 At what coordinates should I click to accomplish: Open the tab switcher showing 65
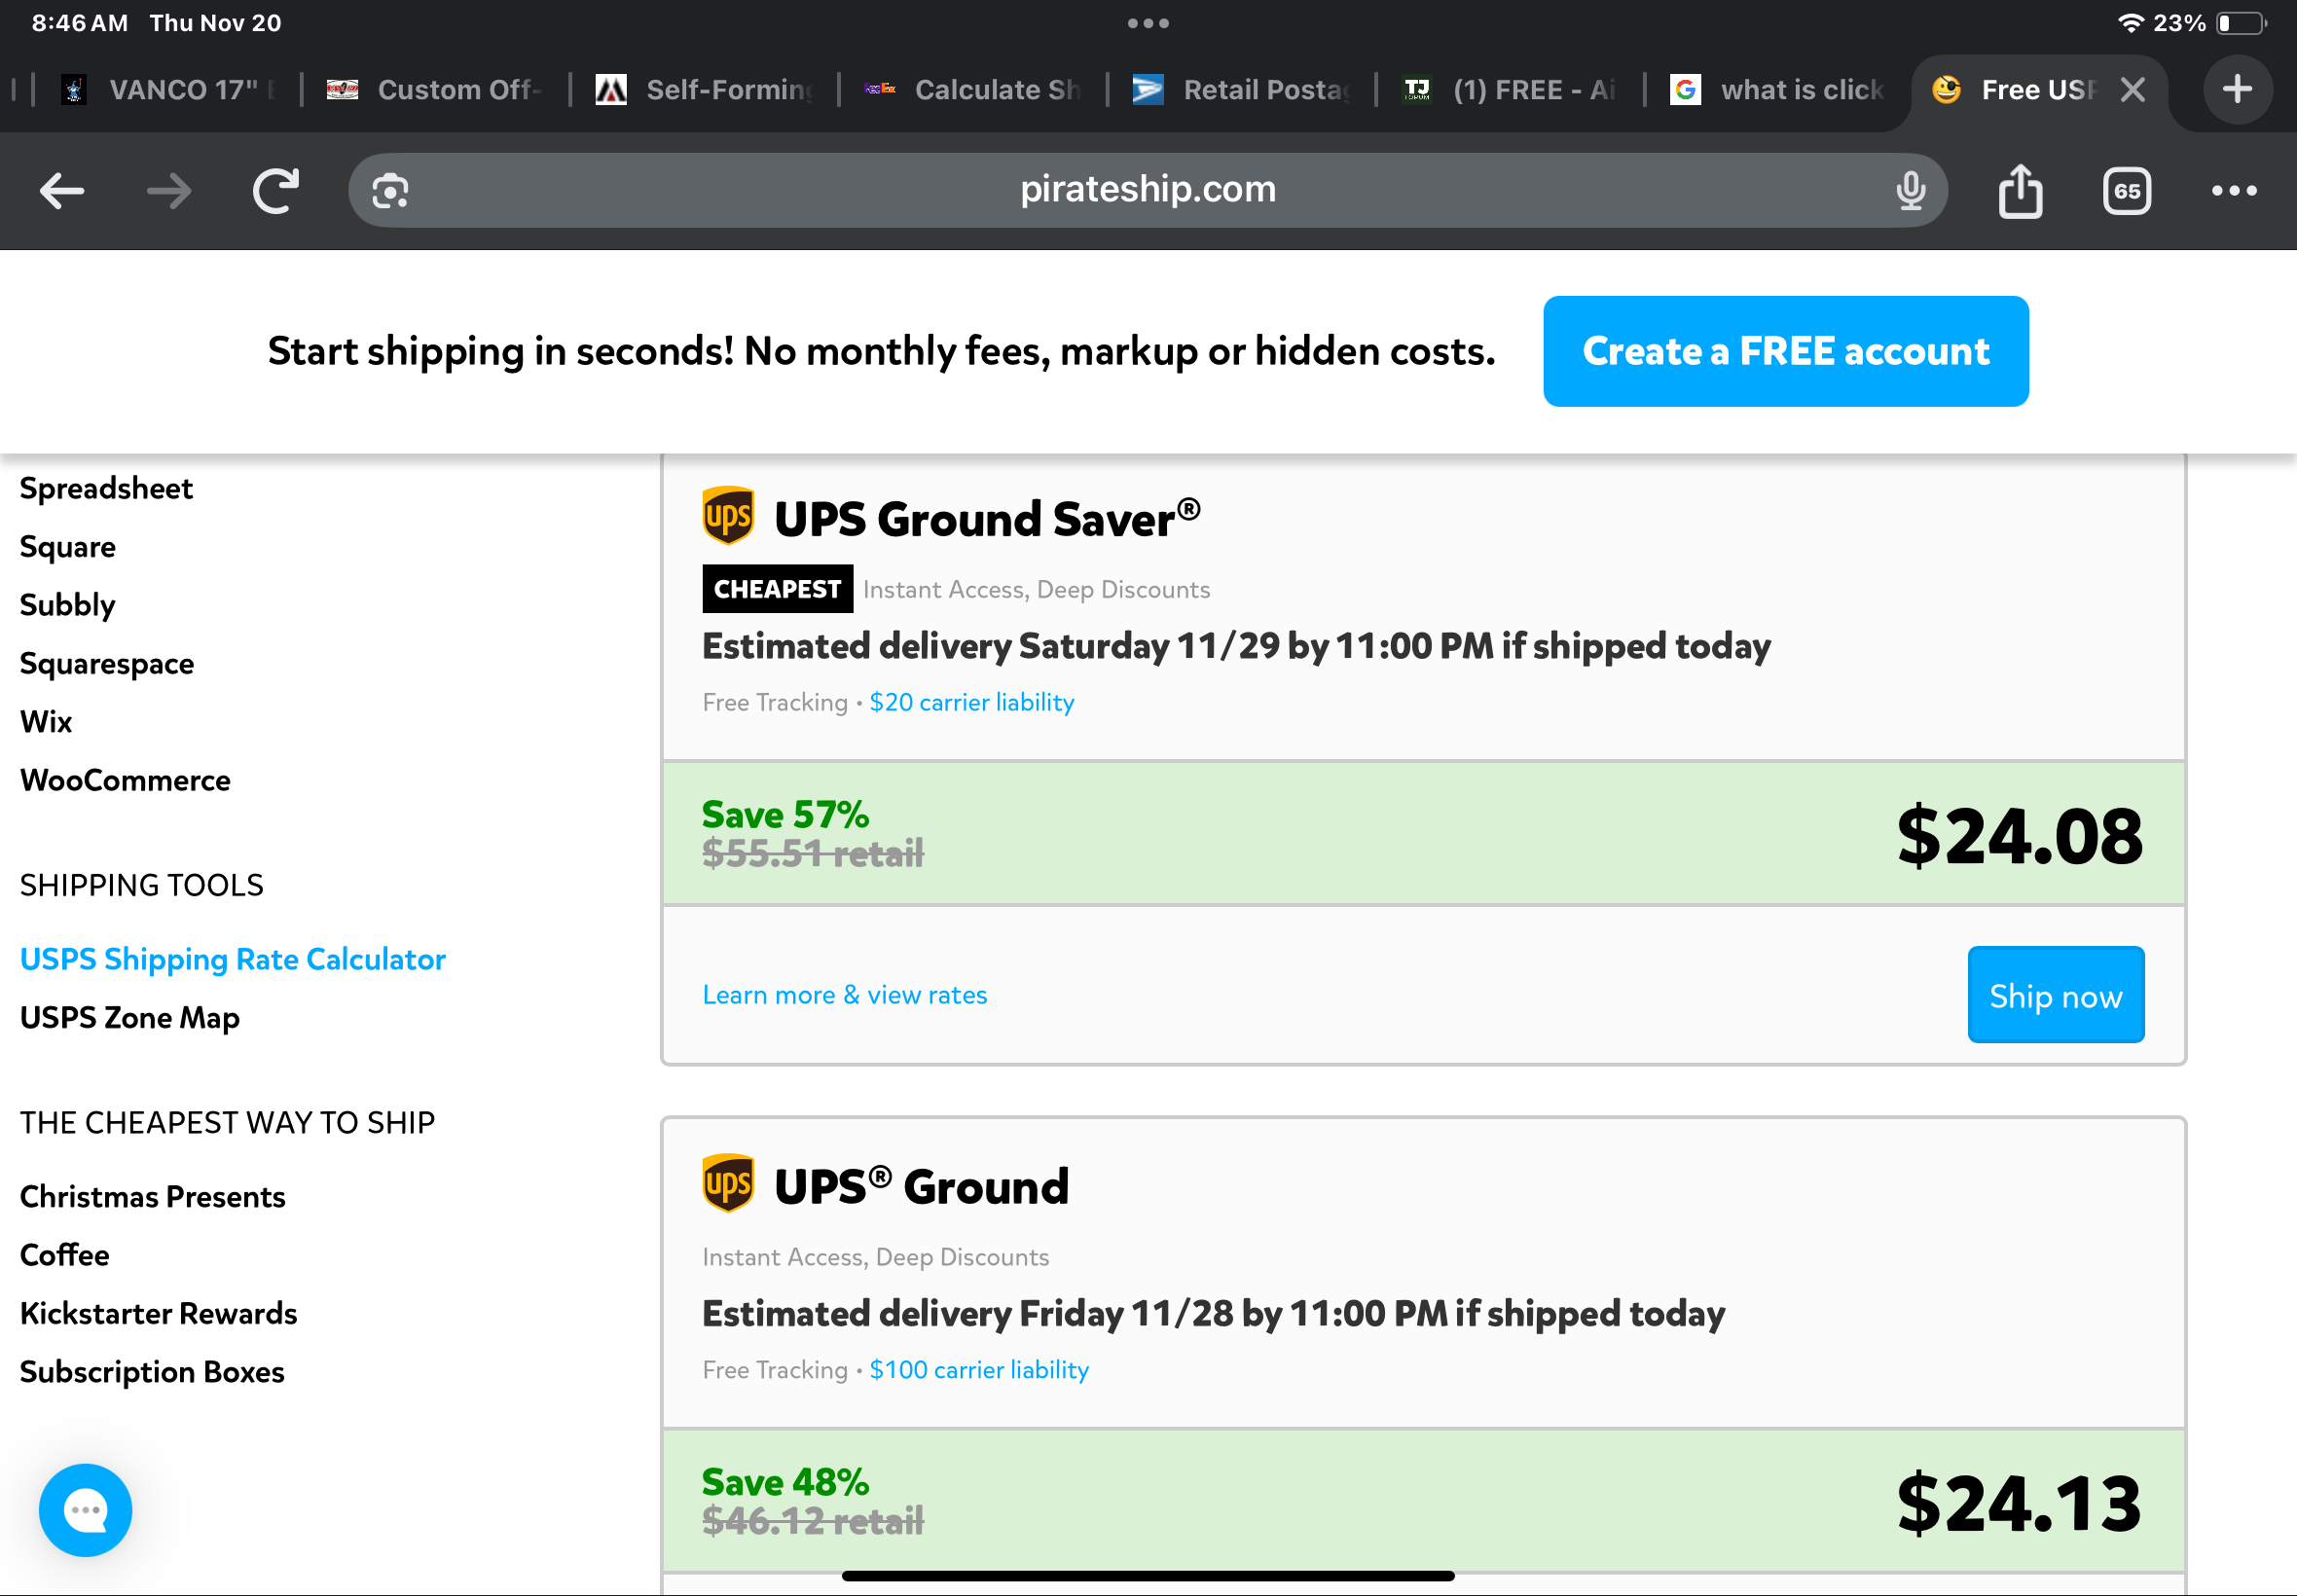2127,190
